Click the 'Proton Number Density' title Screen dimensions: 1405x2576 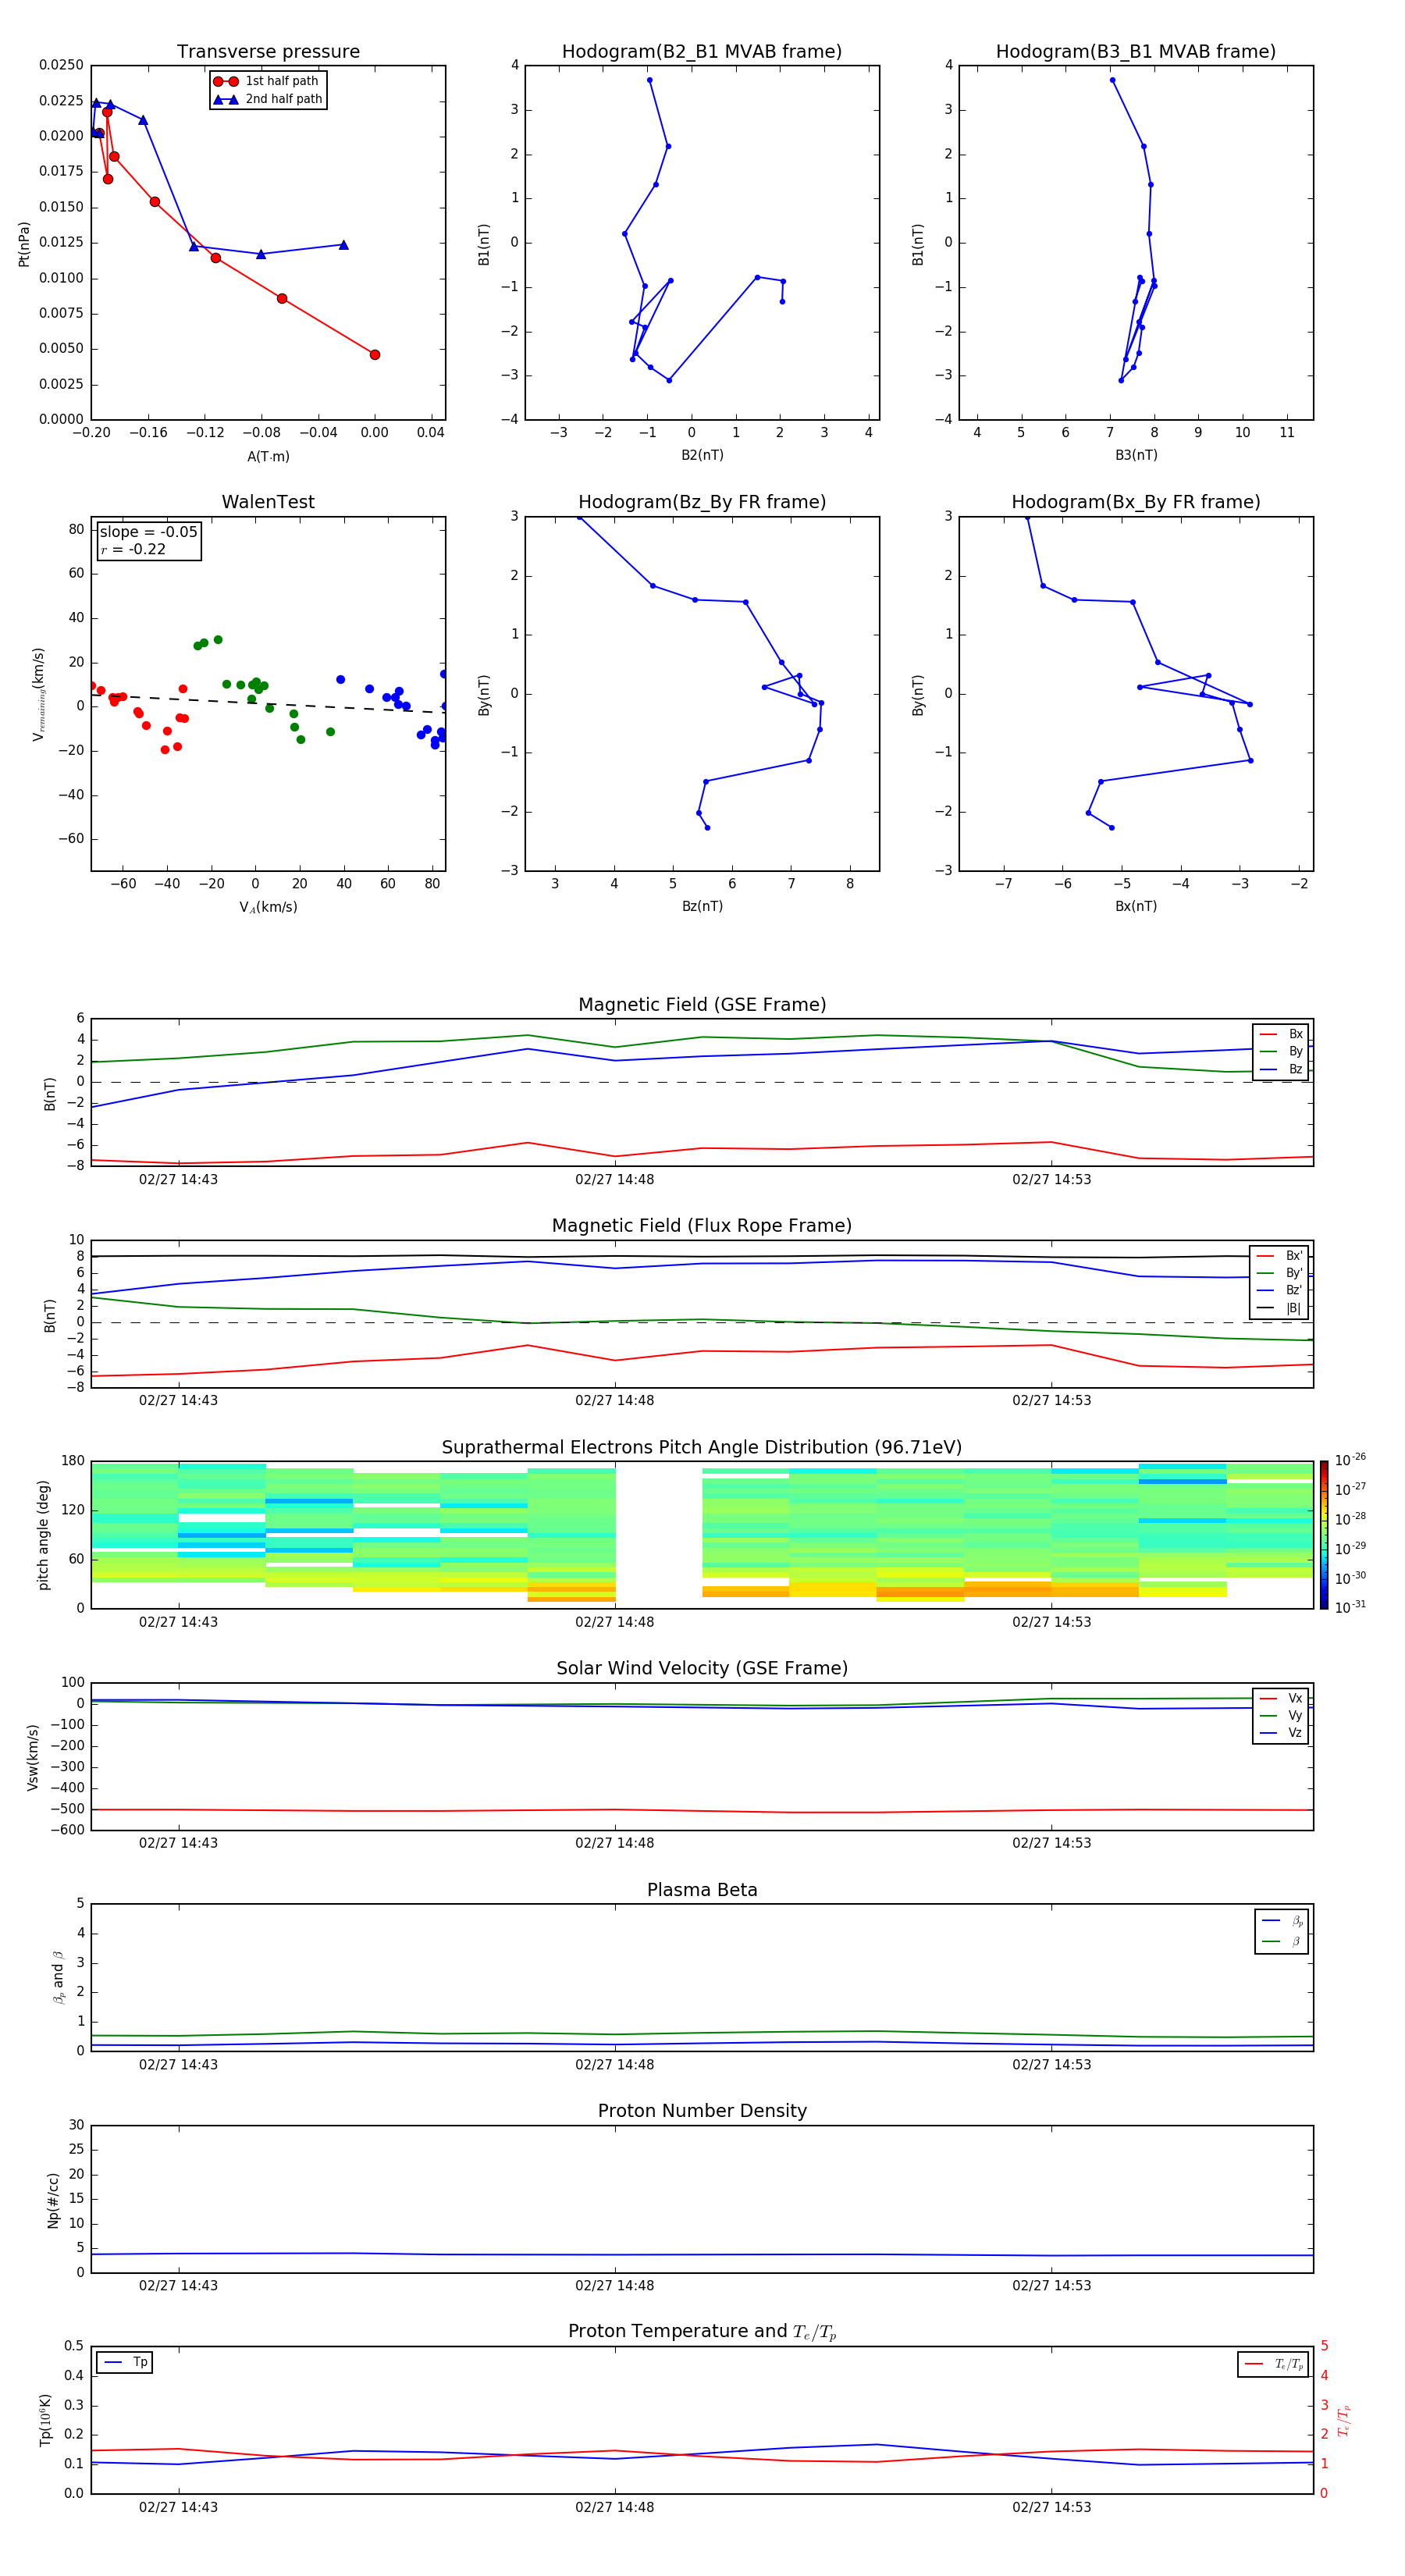point(702,2111)
